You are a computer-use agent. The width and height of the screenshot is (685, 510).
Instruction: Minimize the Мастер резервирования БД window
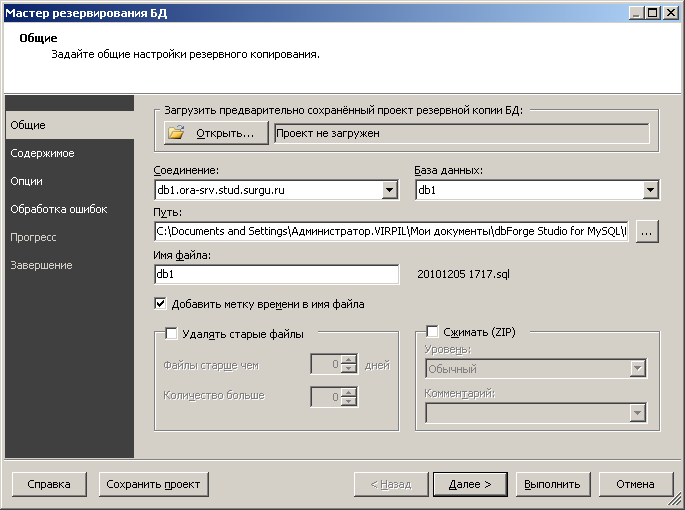637,13
